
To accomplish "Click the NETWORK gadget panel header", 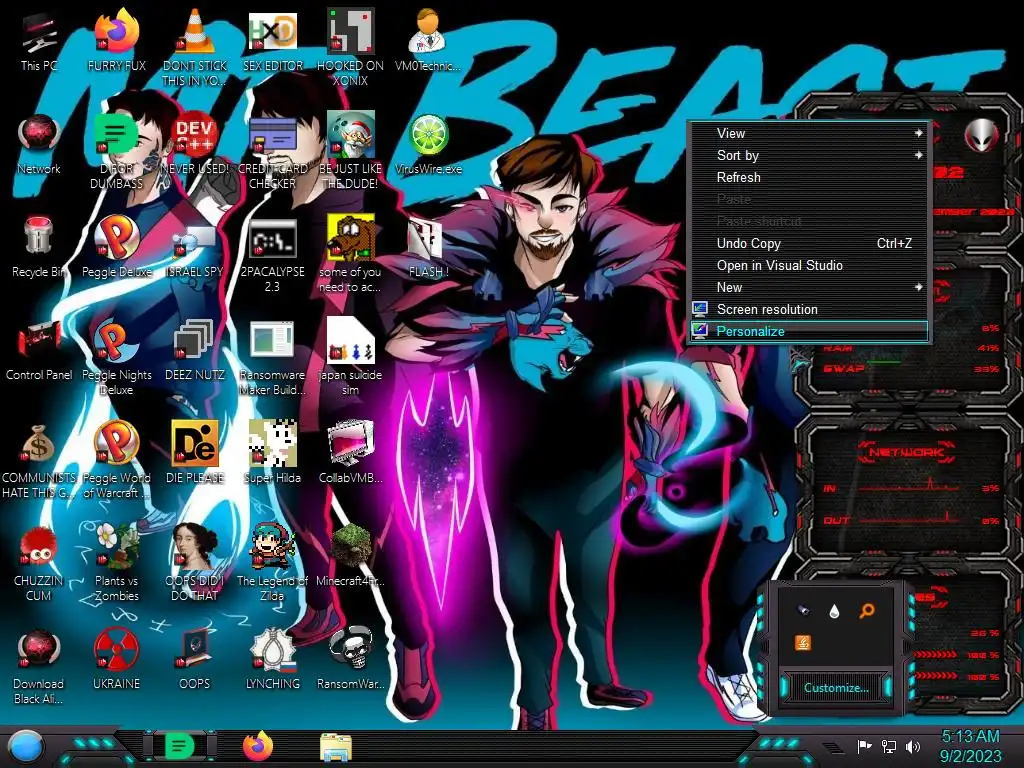I will (x=906, y=452).
